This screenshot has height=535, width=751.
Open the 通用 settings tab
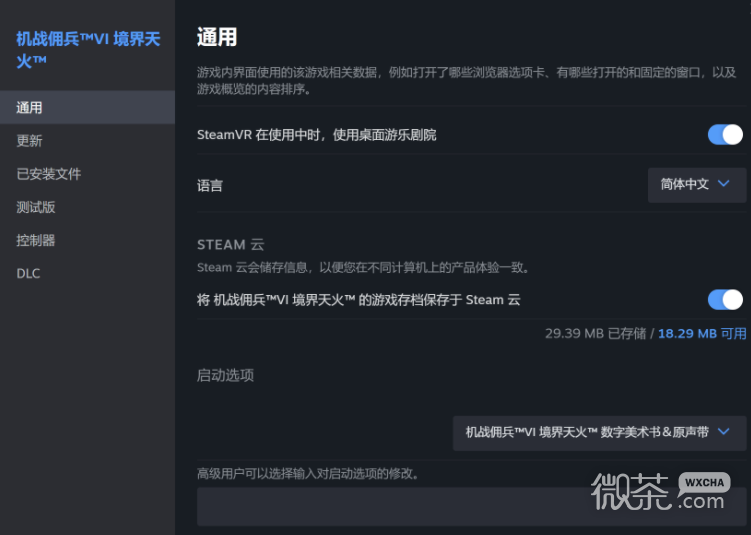point(87,107)
